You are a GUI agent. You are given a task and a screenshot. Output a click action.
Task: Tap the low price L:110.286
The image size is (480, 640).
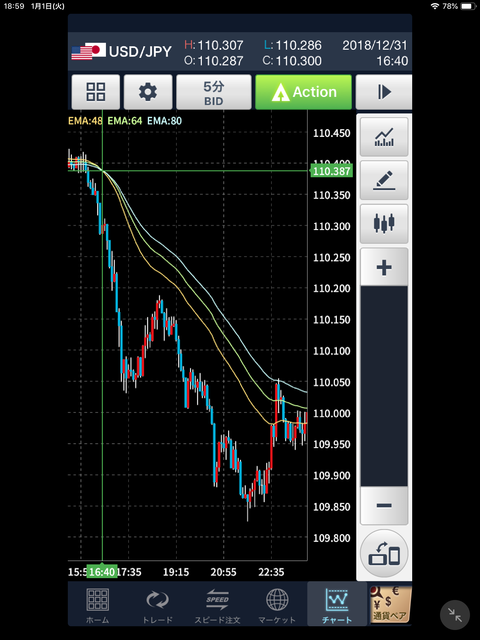(x=293, y=45)
